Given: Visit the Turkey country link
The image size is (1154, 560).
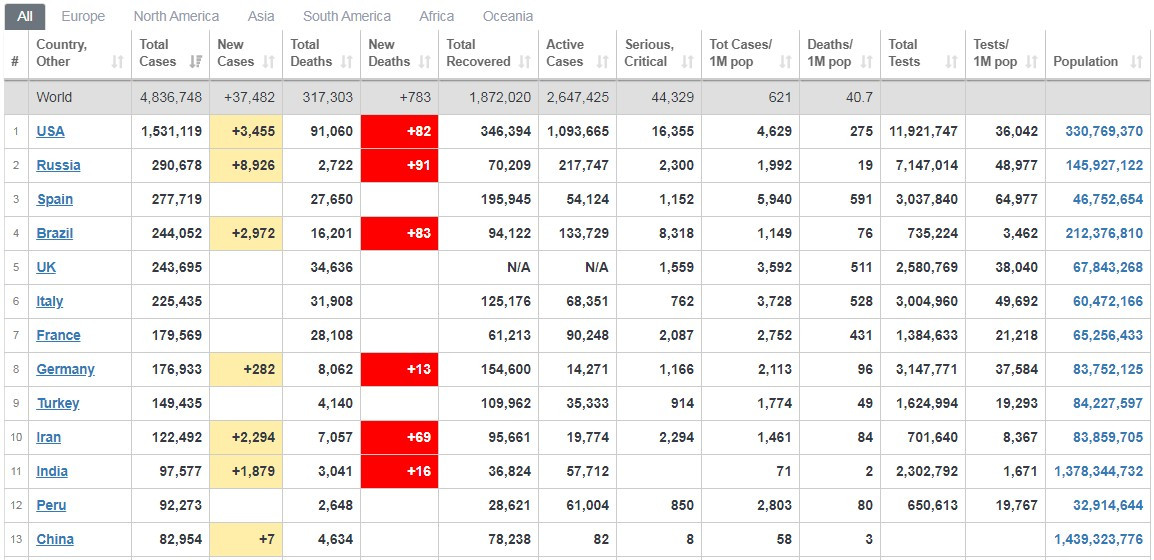Looking at the screenshot, I should (x=57, y=403).
